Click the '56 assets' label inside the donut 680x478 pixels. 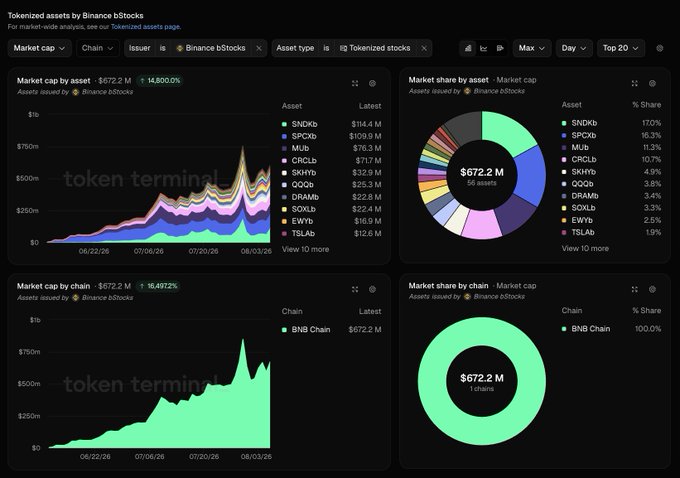(x=482, y=183)
